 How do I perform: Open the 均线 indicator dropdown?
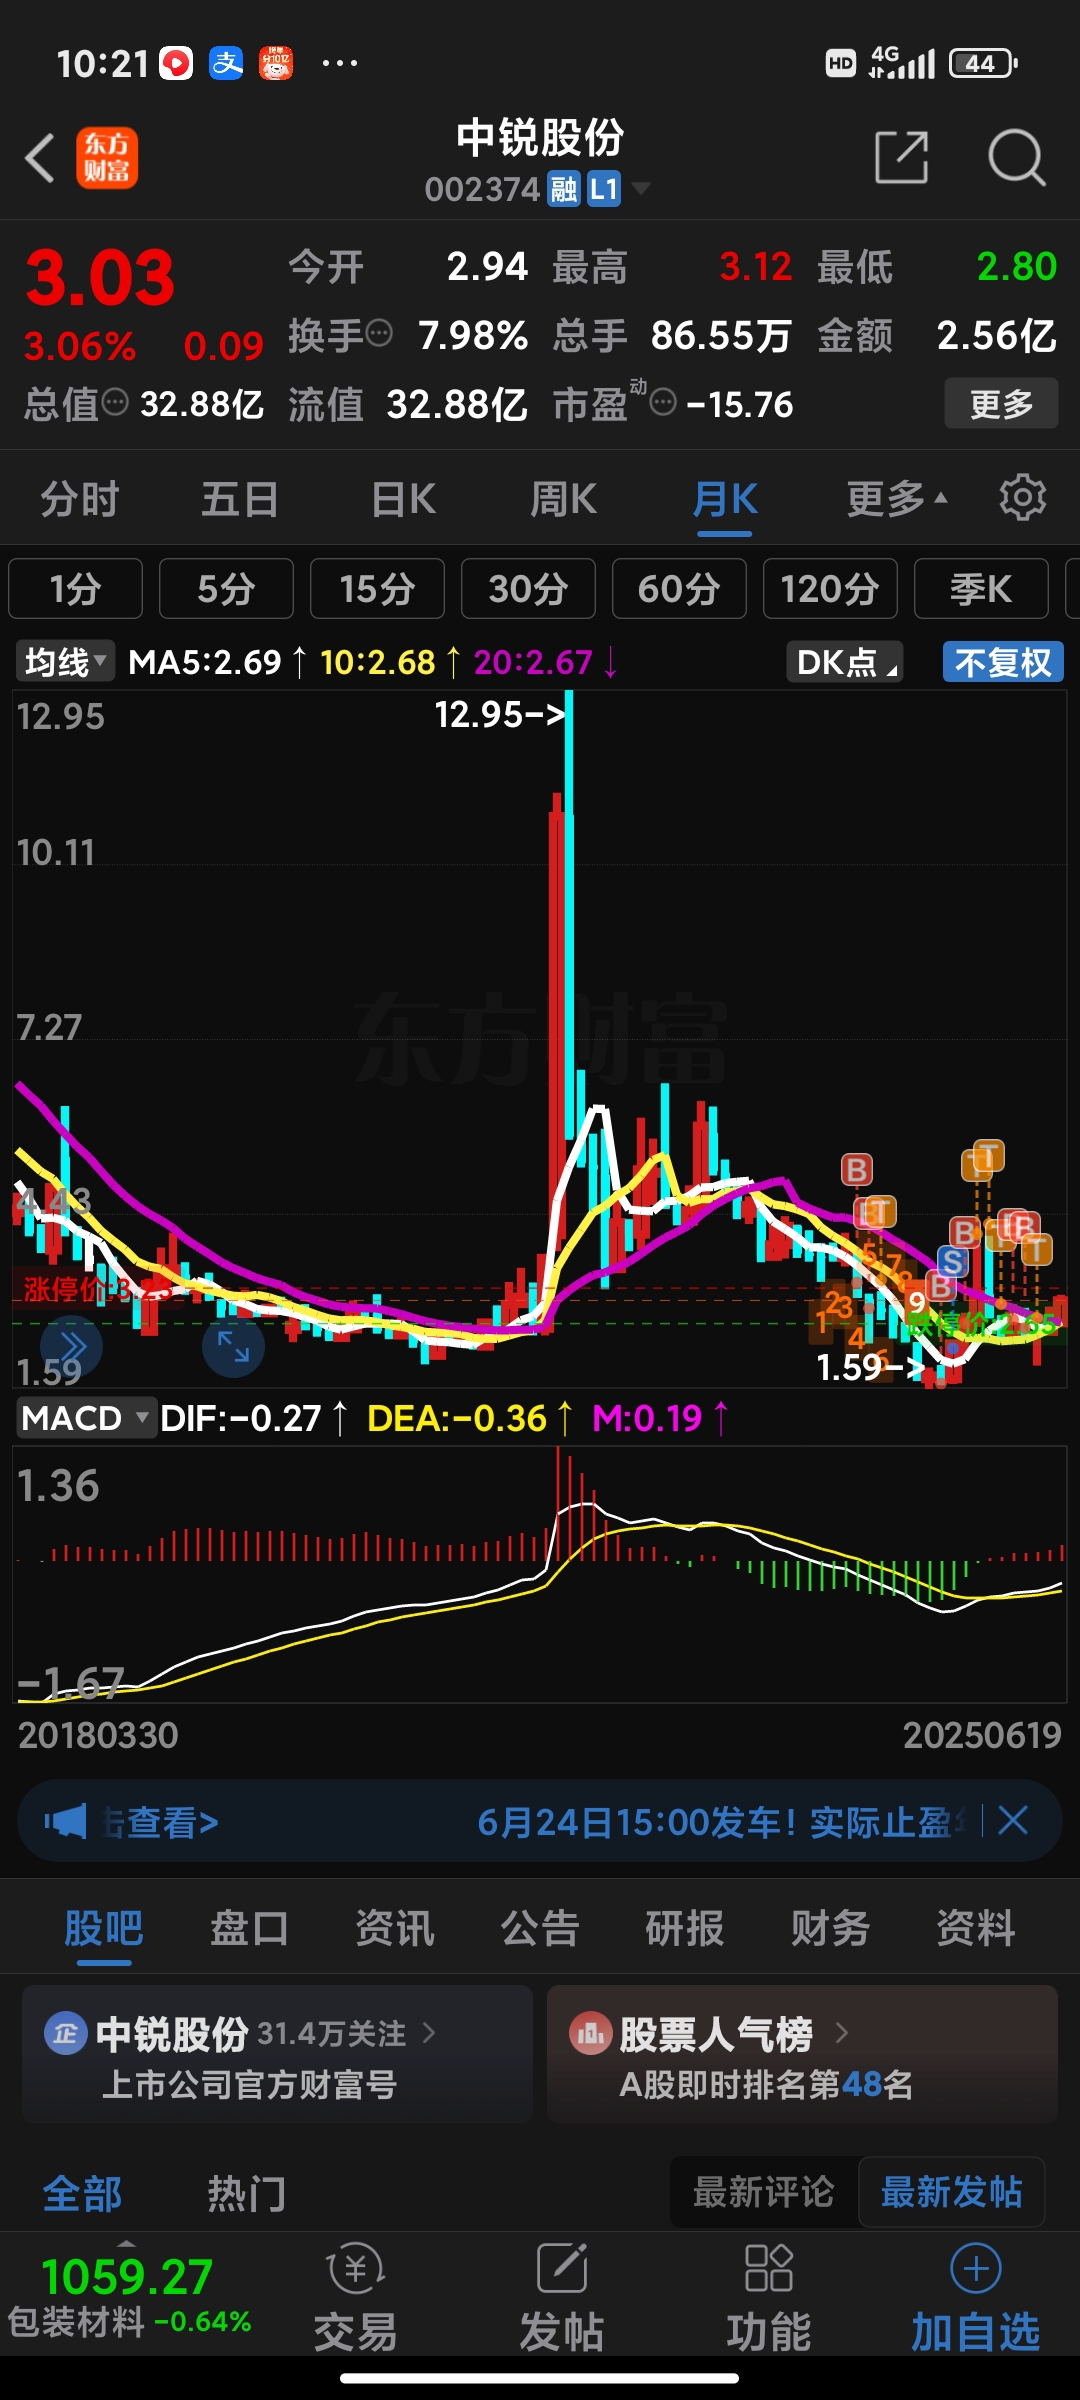tap(65, 662)
